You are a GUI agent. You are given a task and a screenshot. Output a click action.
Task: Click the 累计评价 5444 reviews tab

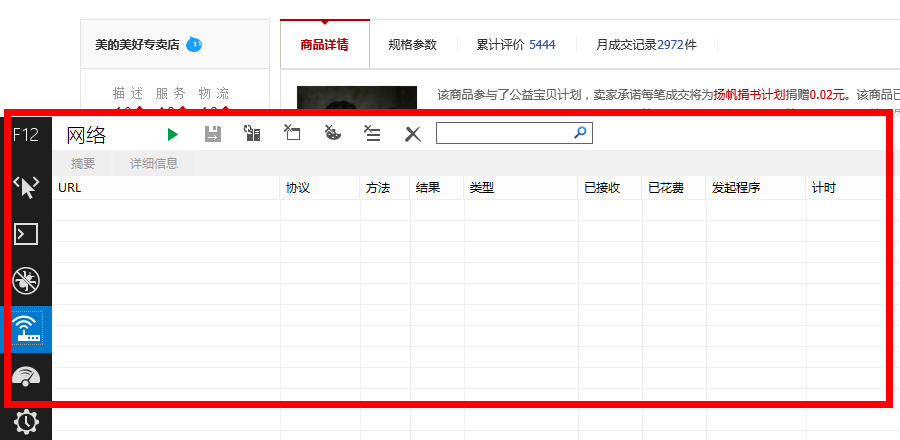coord(515,45)
